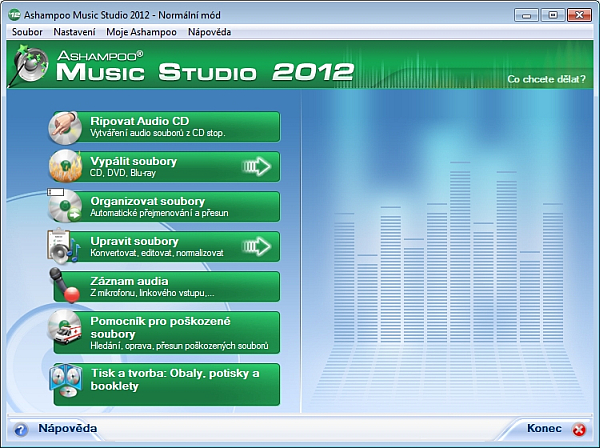Click the blue question mark help icon
600x448 pixels.
tap(21, 430)
